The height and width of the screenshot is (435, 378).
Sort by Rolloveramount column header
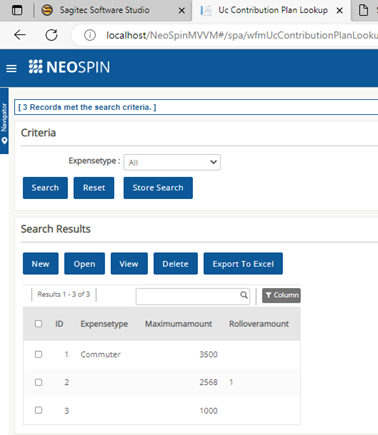(x=259, y=324)
